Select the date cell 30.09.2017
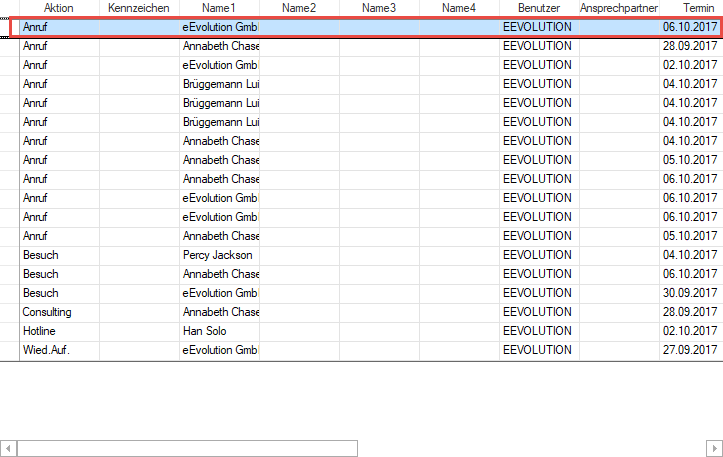The height and width of the screenshot is (457, 723). 690,293
